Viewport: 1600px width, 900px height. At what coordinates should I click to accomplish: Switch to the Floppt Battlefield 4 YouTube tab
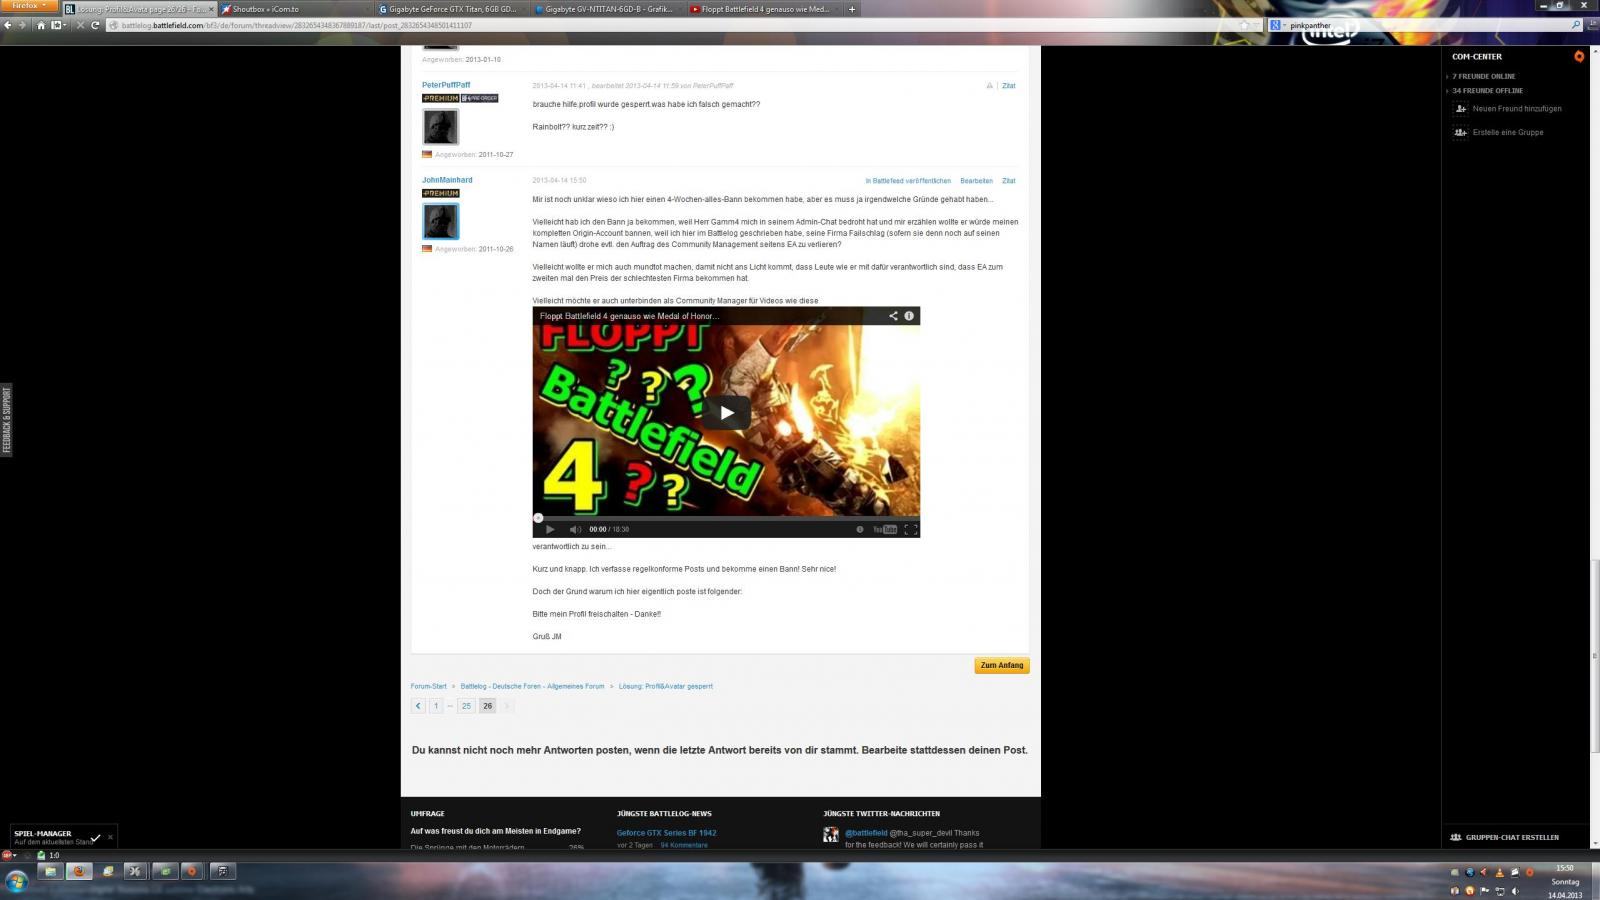[x=765, y=9]
